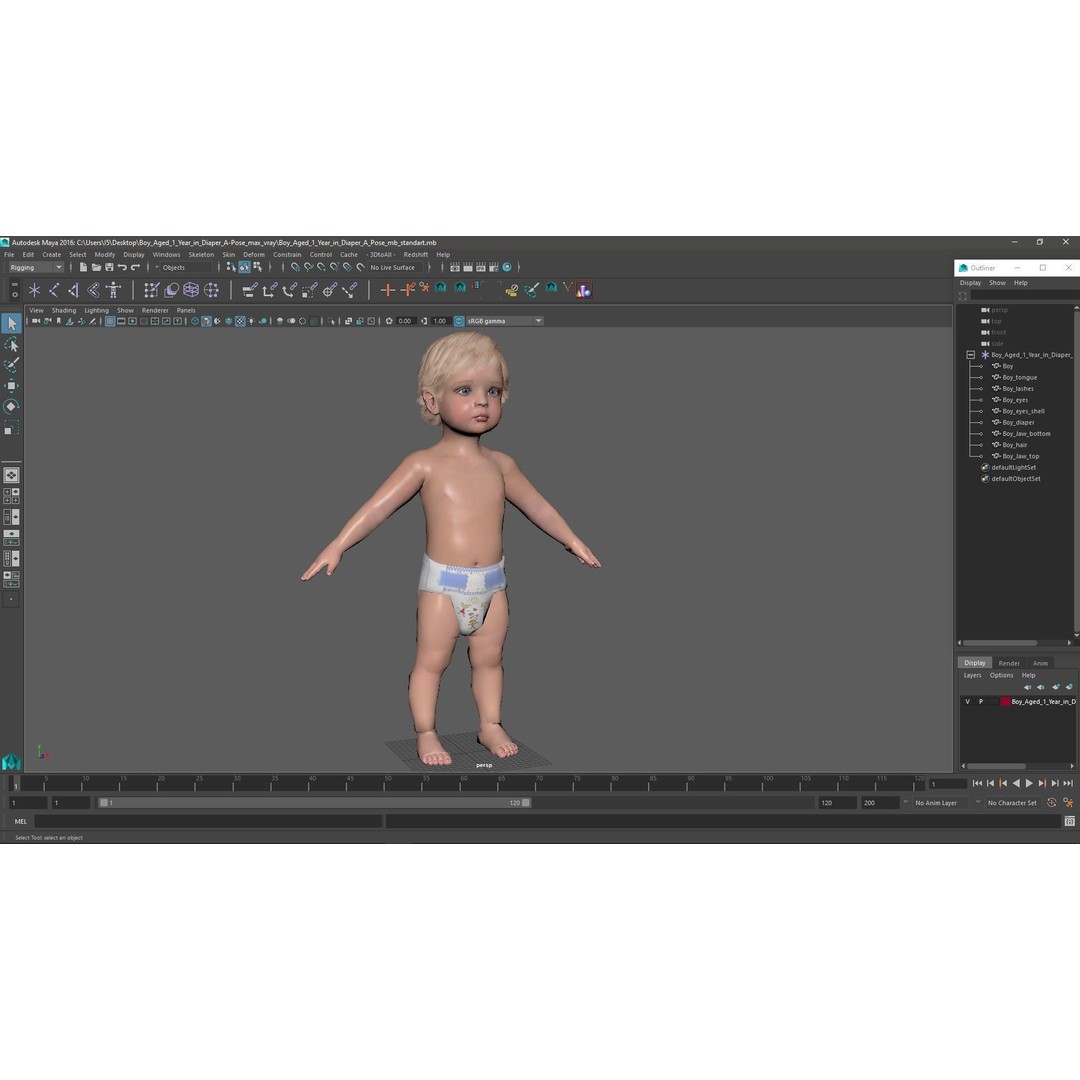Save scene with the floppy disk icon
The height and width of the screenshot is (1080, 1080).
click(x=109, y=267)
